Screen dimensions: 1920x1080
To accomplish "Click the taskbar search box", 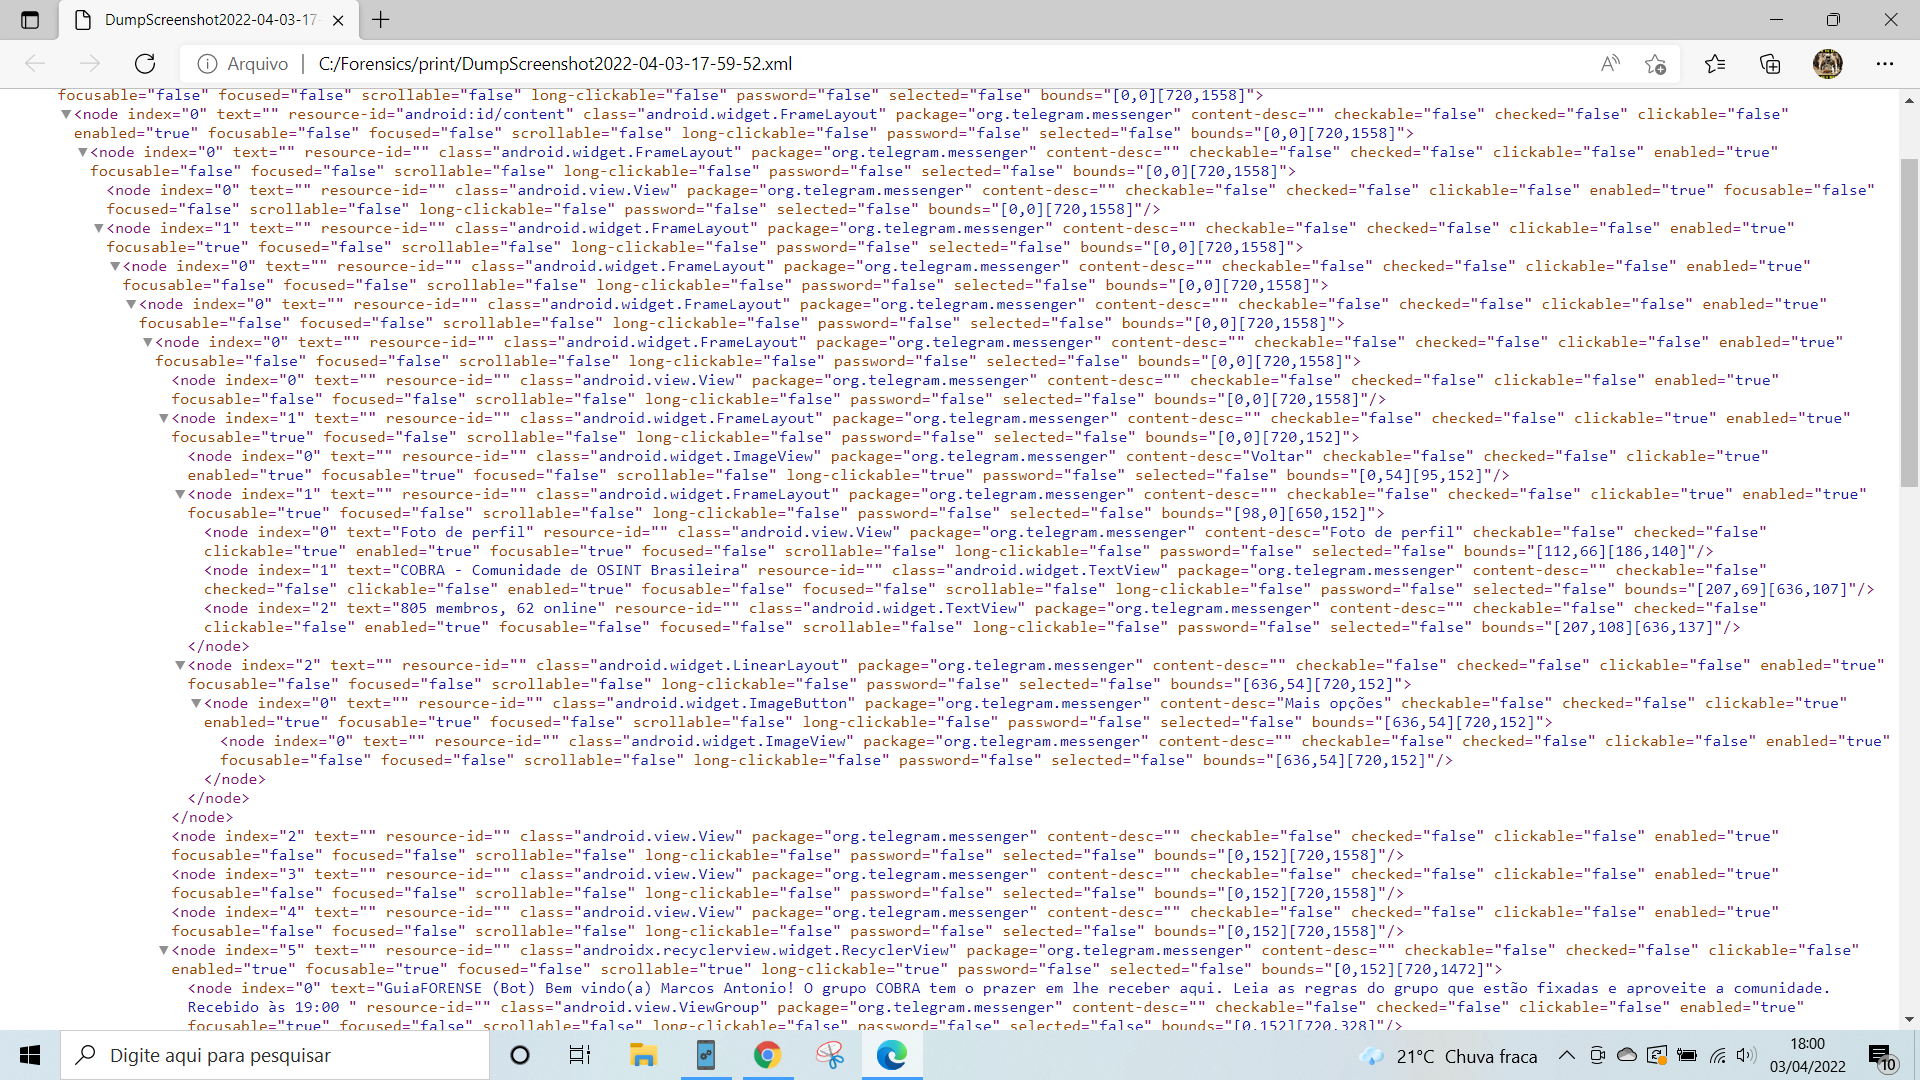I will click(x=275, y=1055).
